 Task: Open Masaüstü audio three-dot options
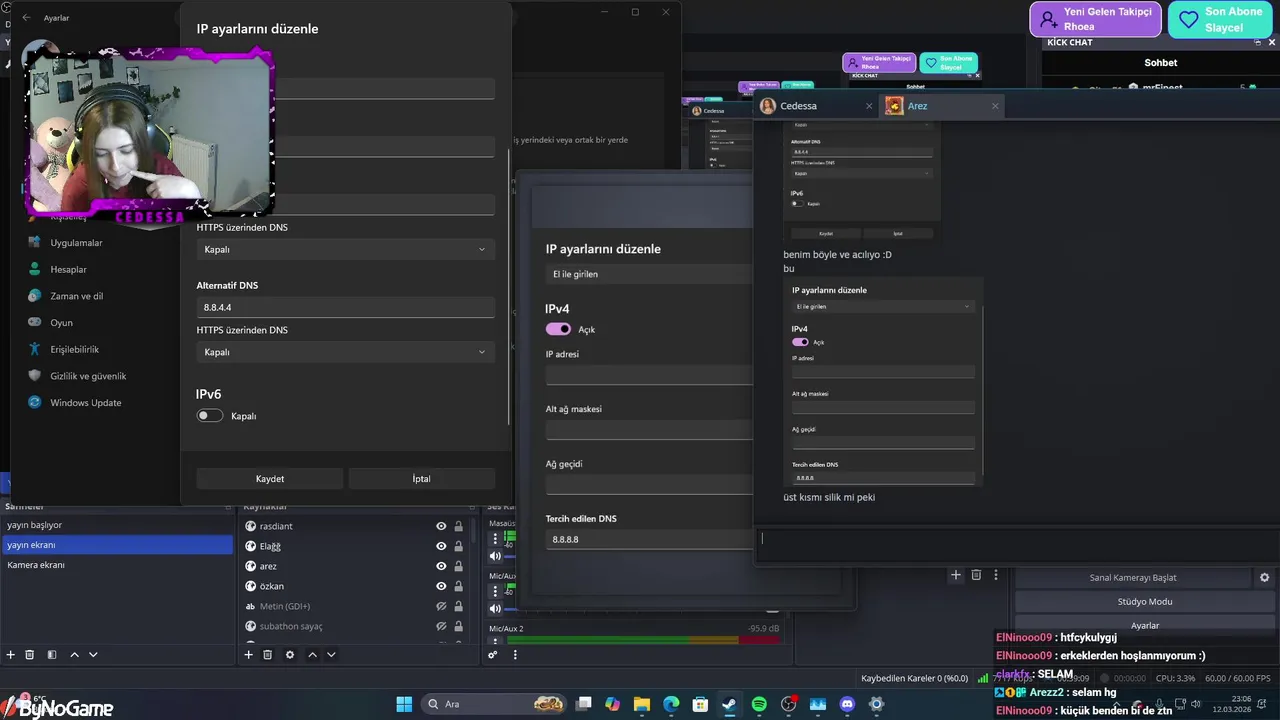coord(495,539)
